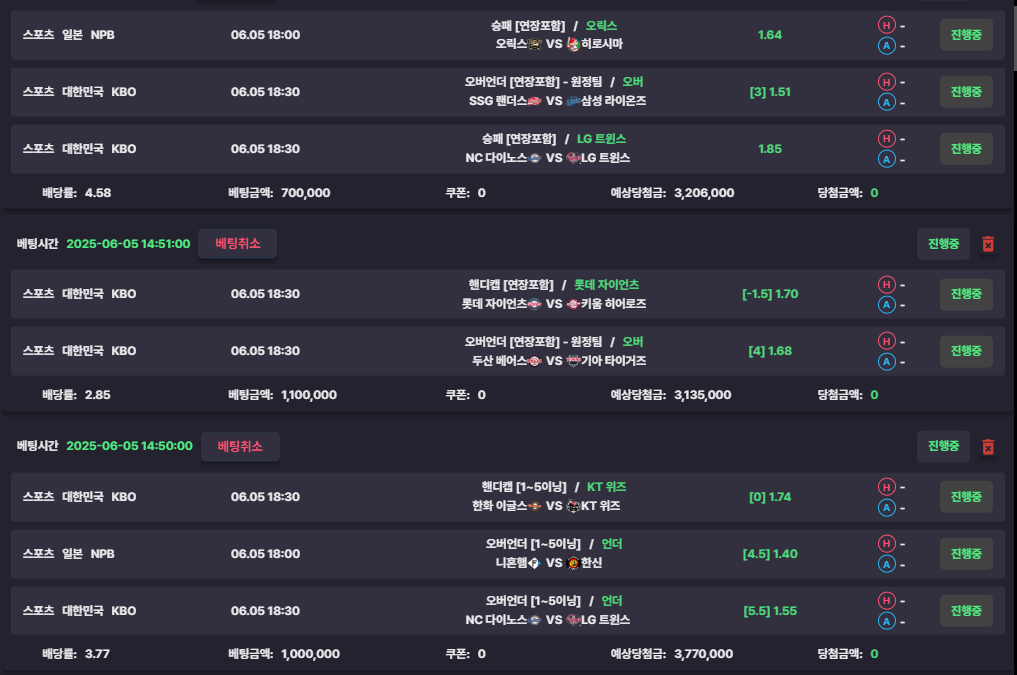
Task: Click the [4] 1.68 odds value
Action: (x=770, y=351)
